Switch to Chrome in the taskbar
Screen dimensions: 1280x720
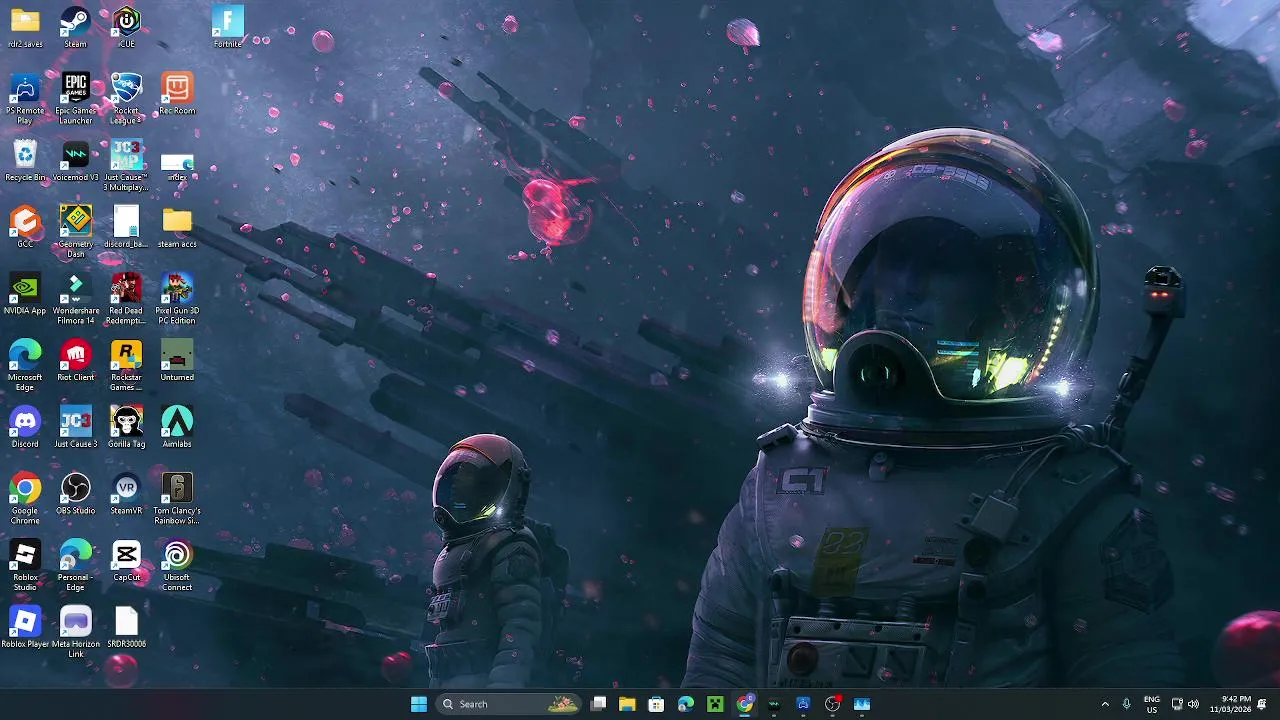(x=745, y=704)
